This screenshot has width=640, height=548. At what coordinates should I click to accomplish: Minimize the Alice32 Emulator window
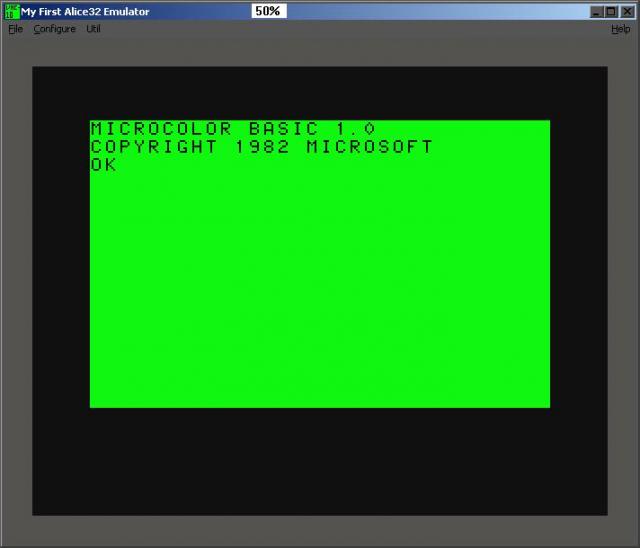pos(597,12)
